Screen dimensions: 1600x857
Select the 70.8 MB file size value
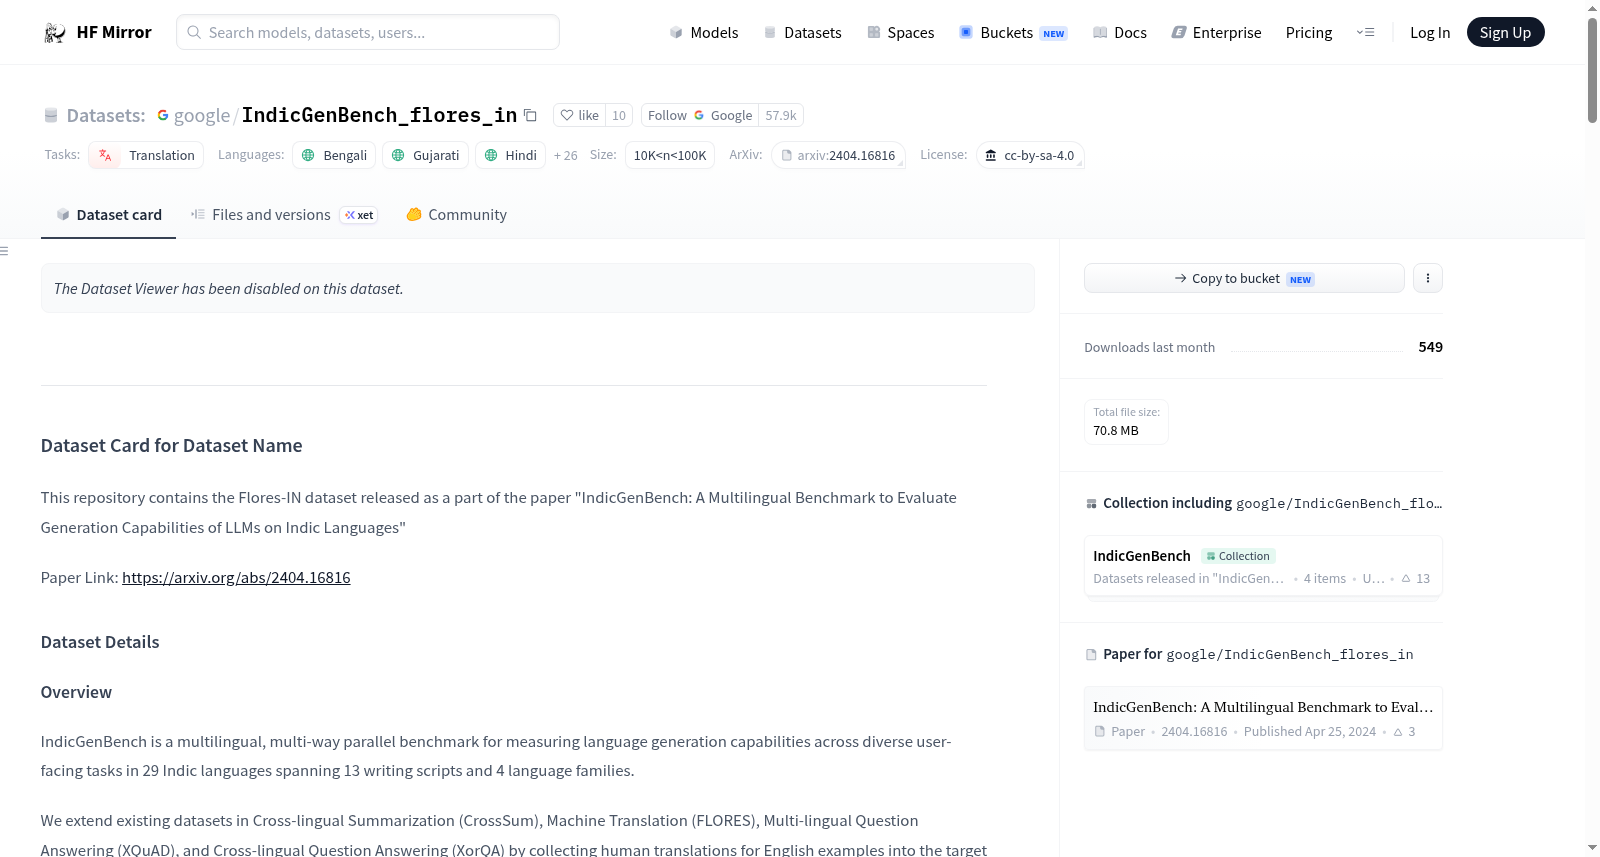1116,431
